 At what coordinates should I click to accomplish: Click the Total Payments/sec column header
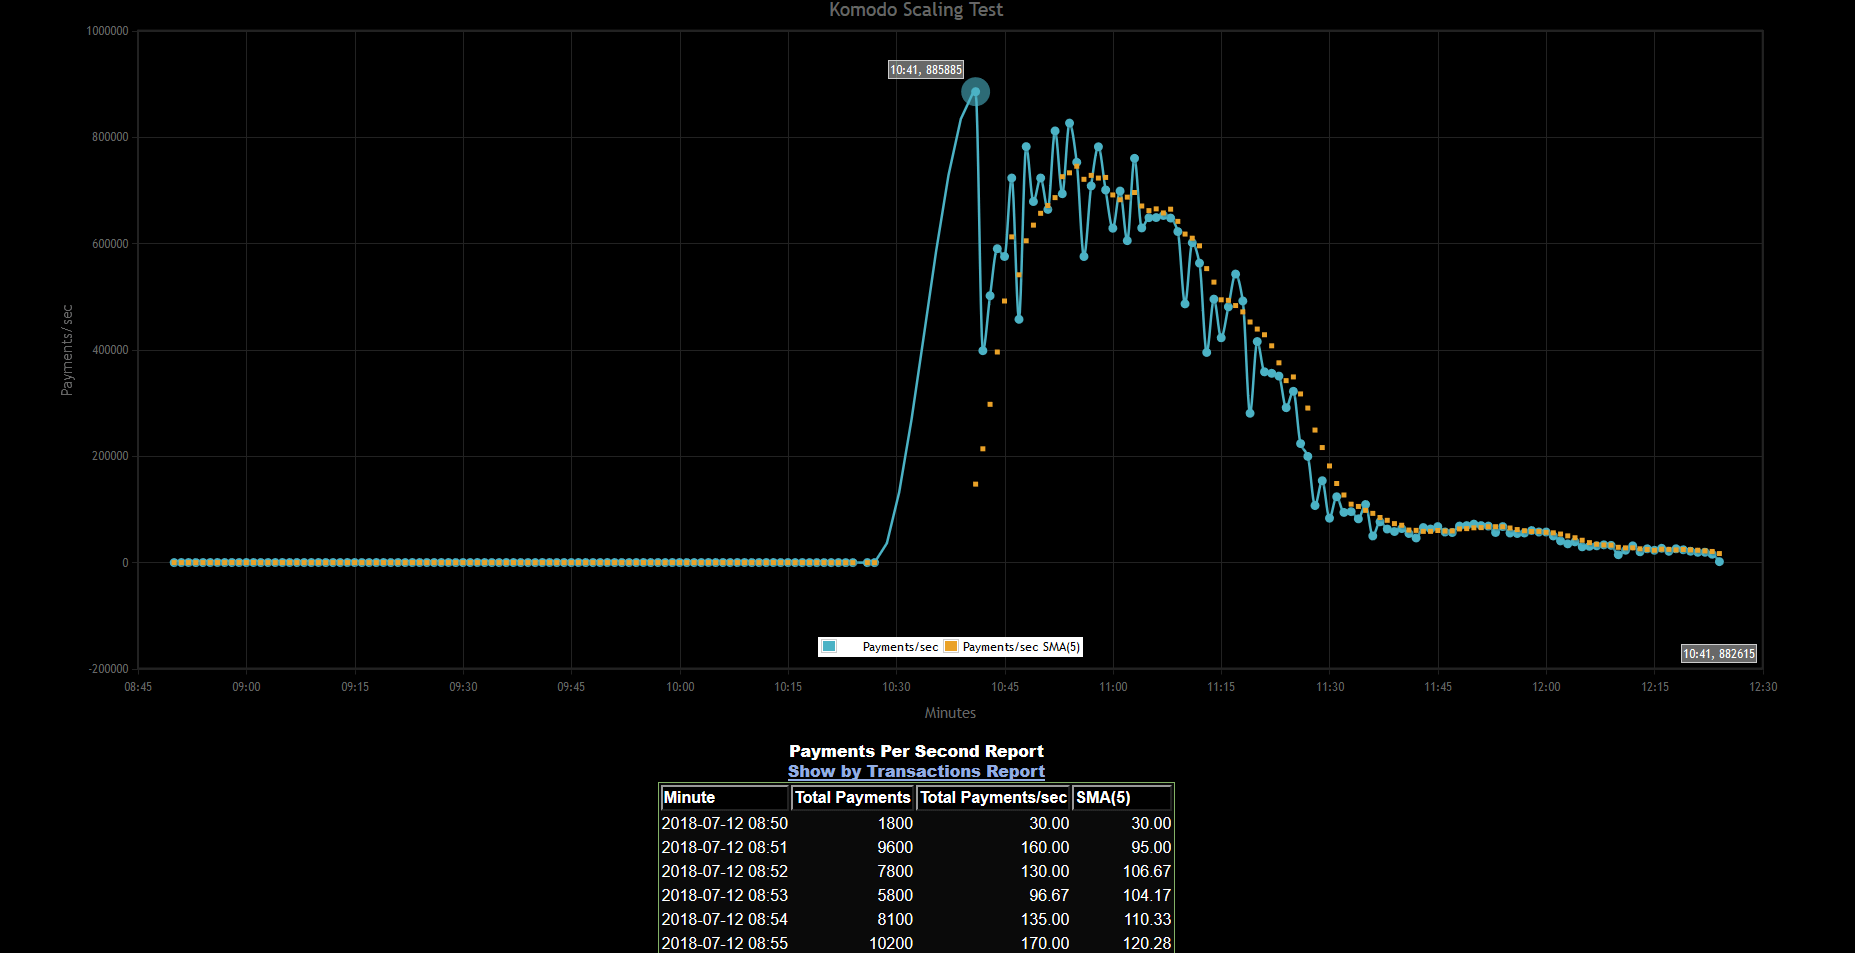coord(994,798)
